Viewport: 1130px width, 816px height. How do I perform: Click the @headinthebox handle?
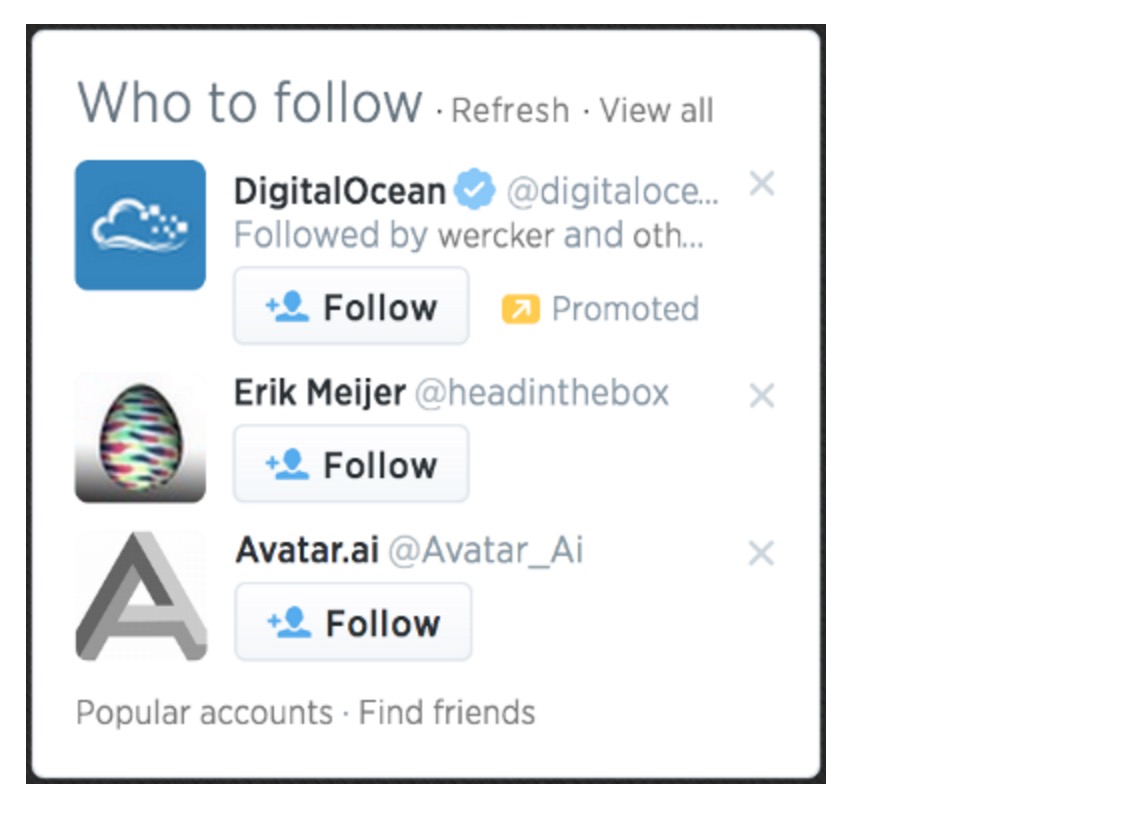pyautogui.click(x=541, y=393)
